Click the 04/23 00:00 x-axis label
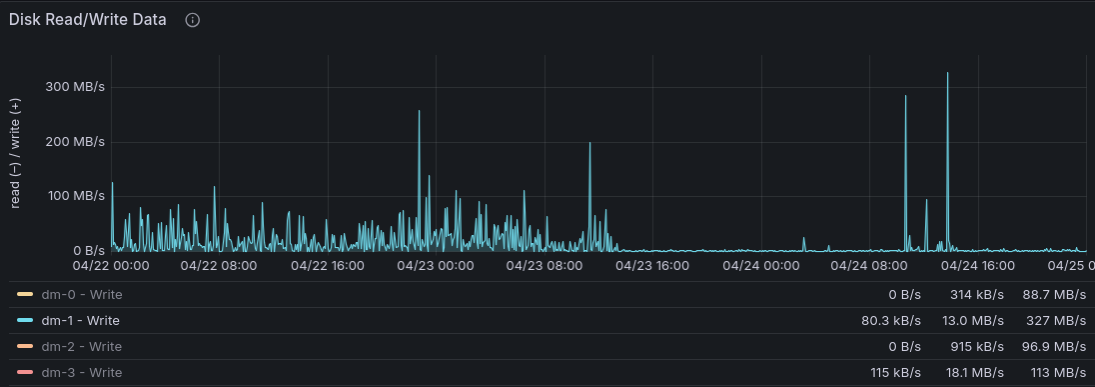 coord(435,265)
